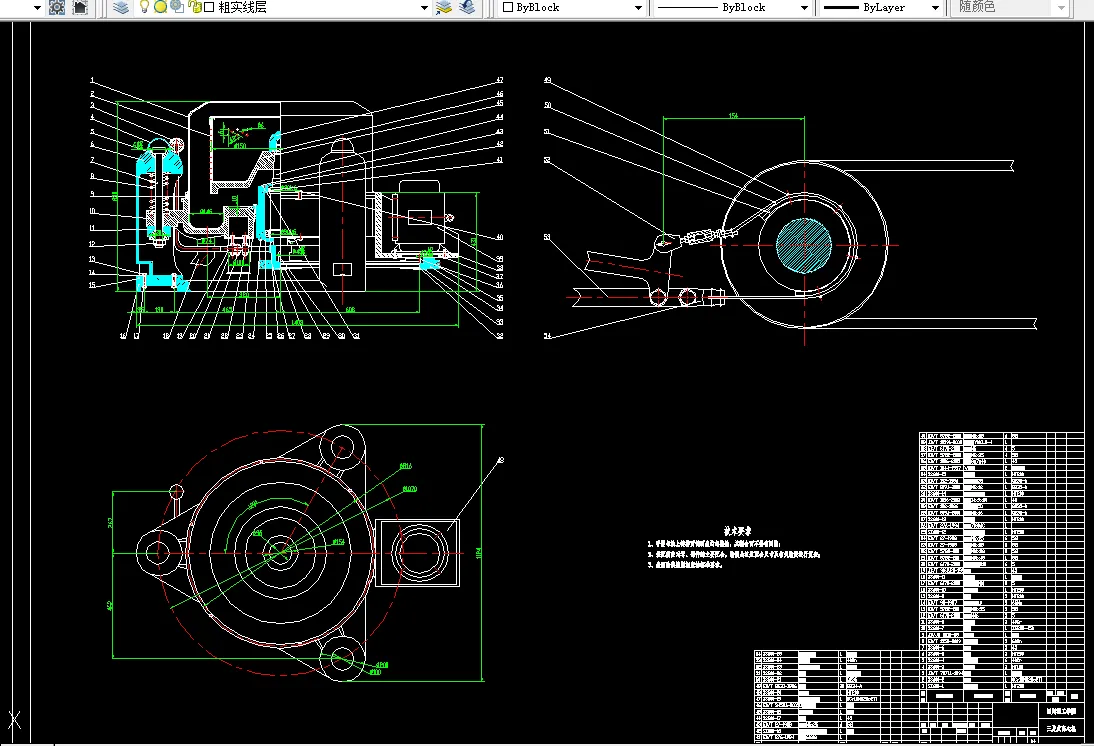The width and height of the screenshot is (1094, 746).
Task: Open the Layer Properties Manager
Action: point(121,8)
